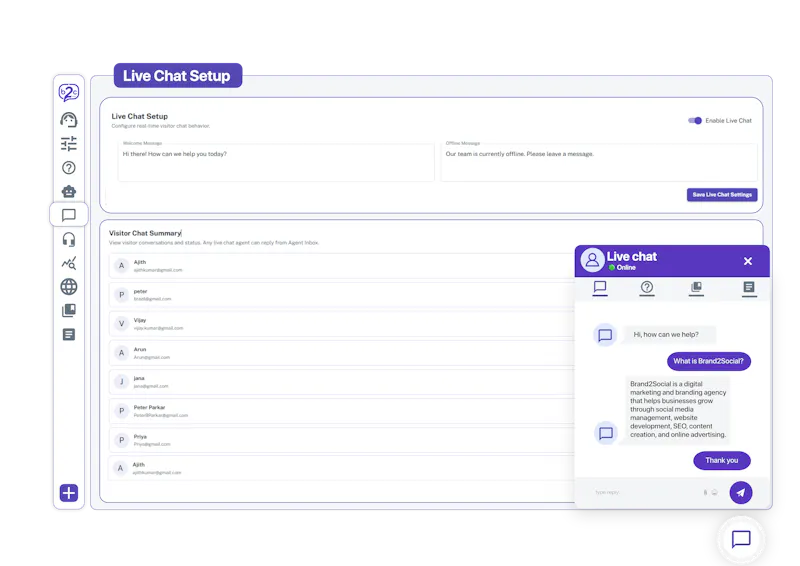Toggle the Enable Live Chat switch
Viewport: 800px width, 566px height.
coord(694,120)
